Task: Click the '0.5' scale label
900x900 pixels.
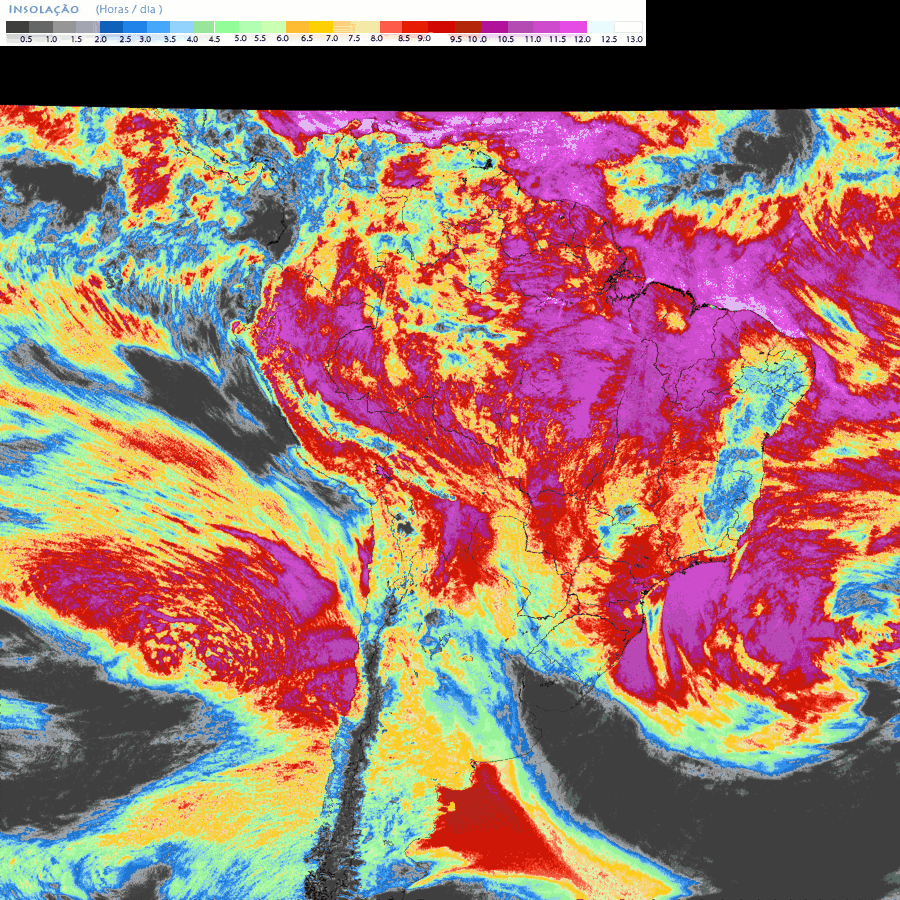Action: (x=26, y=39)
